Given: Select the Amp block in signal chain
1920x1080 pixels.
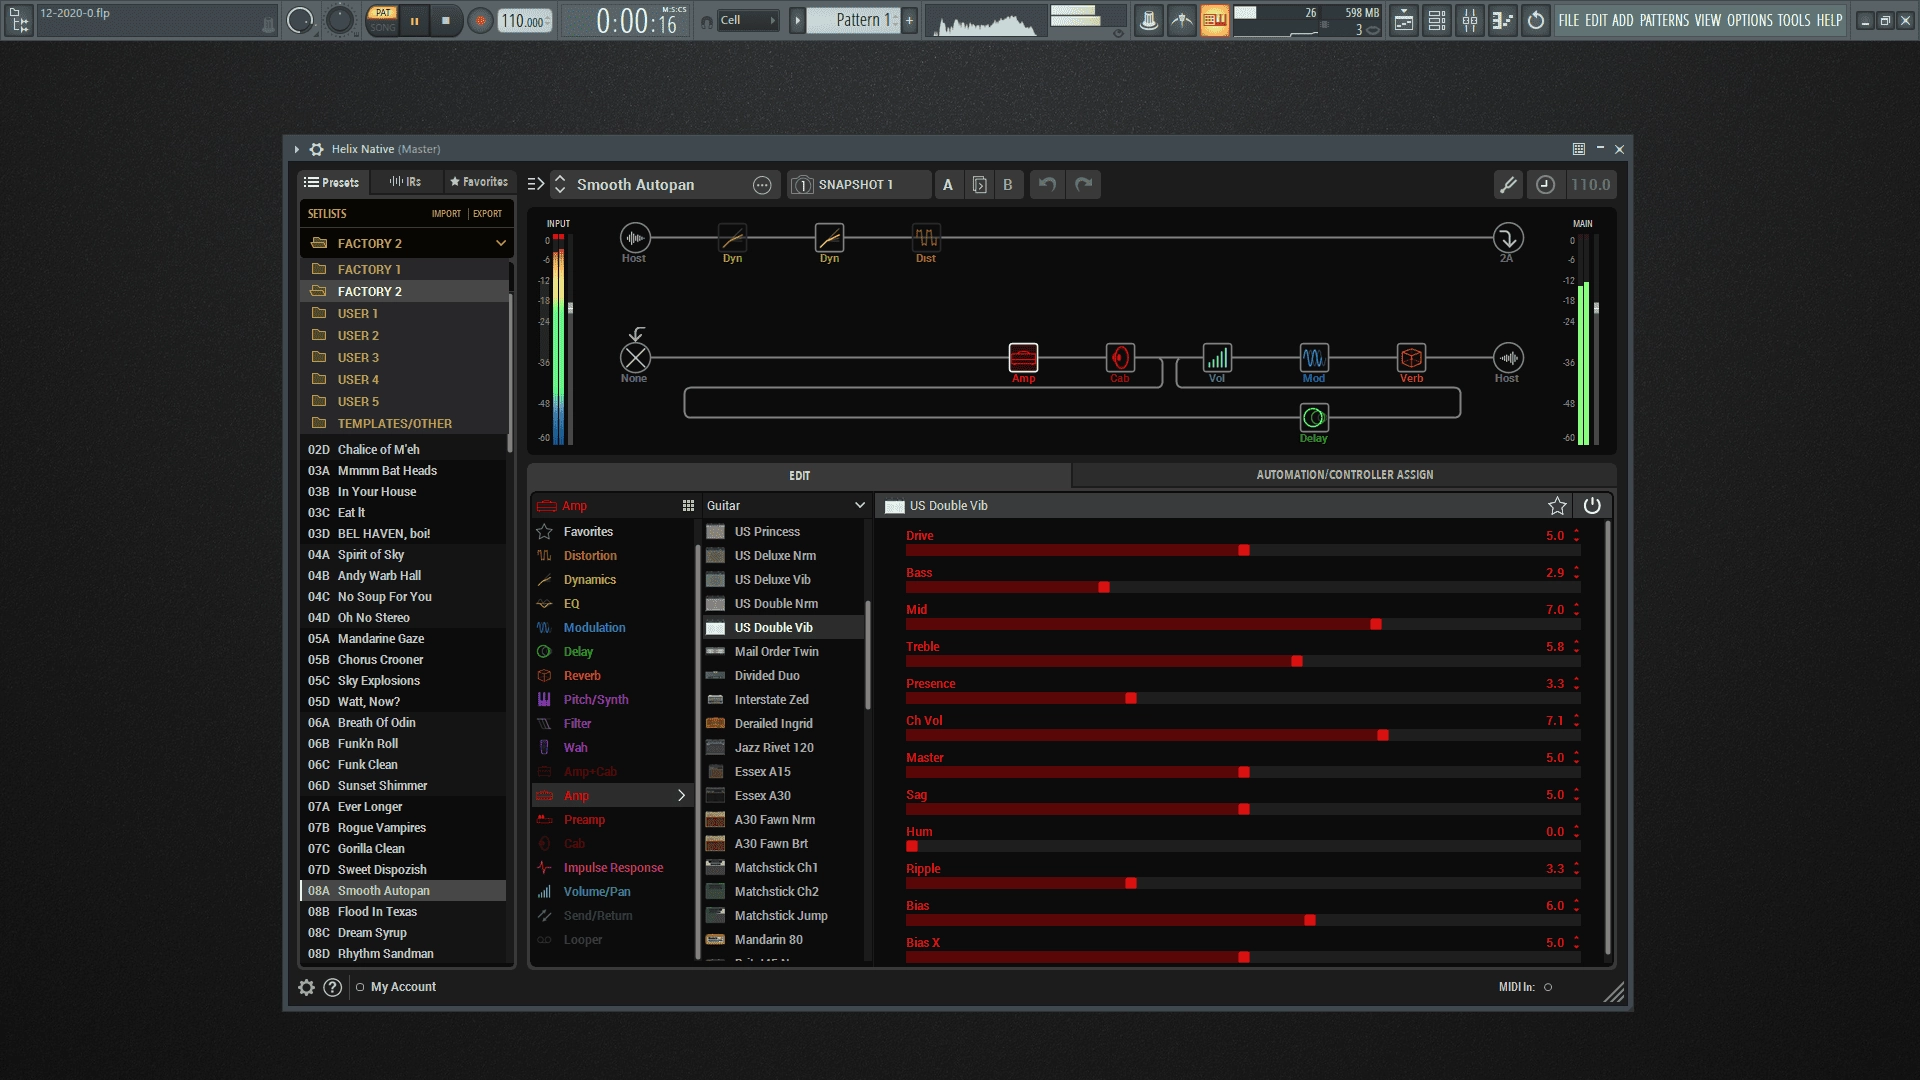Looking at the screenshot, I should pos(1023,357).
